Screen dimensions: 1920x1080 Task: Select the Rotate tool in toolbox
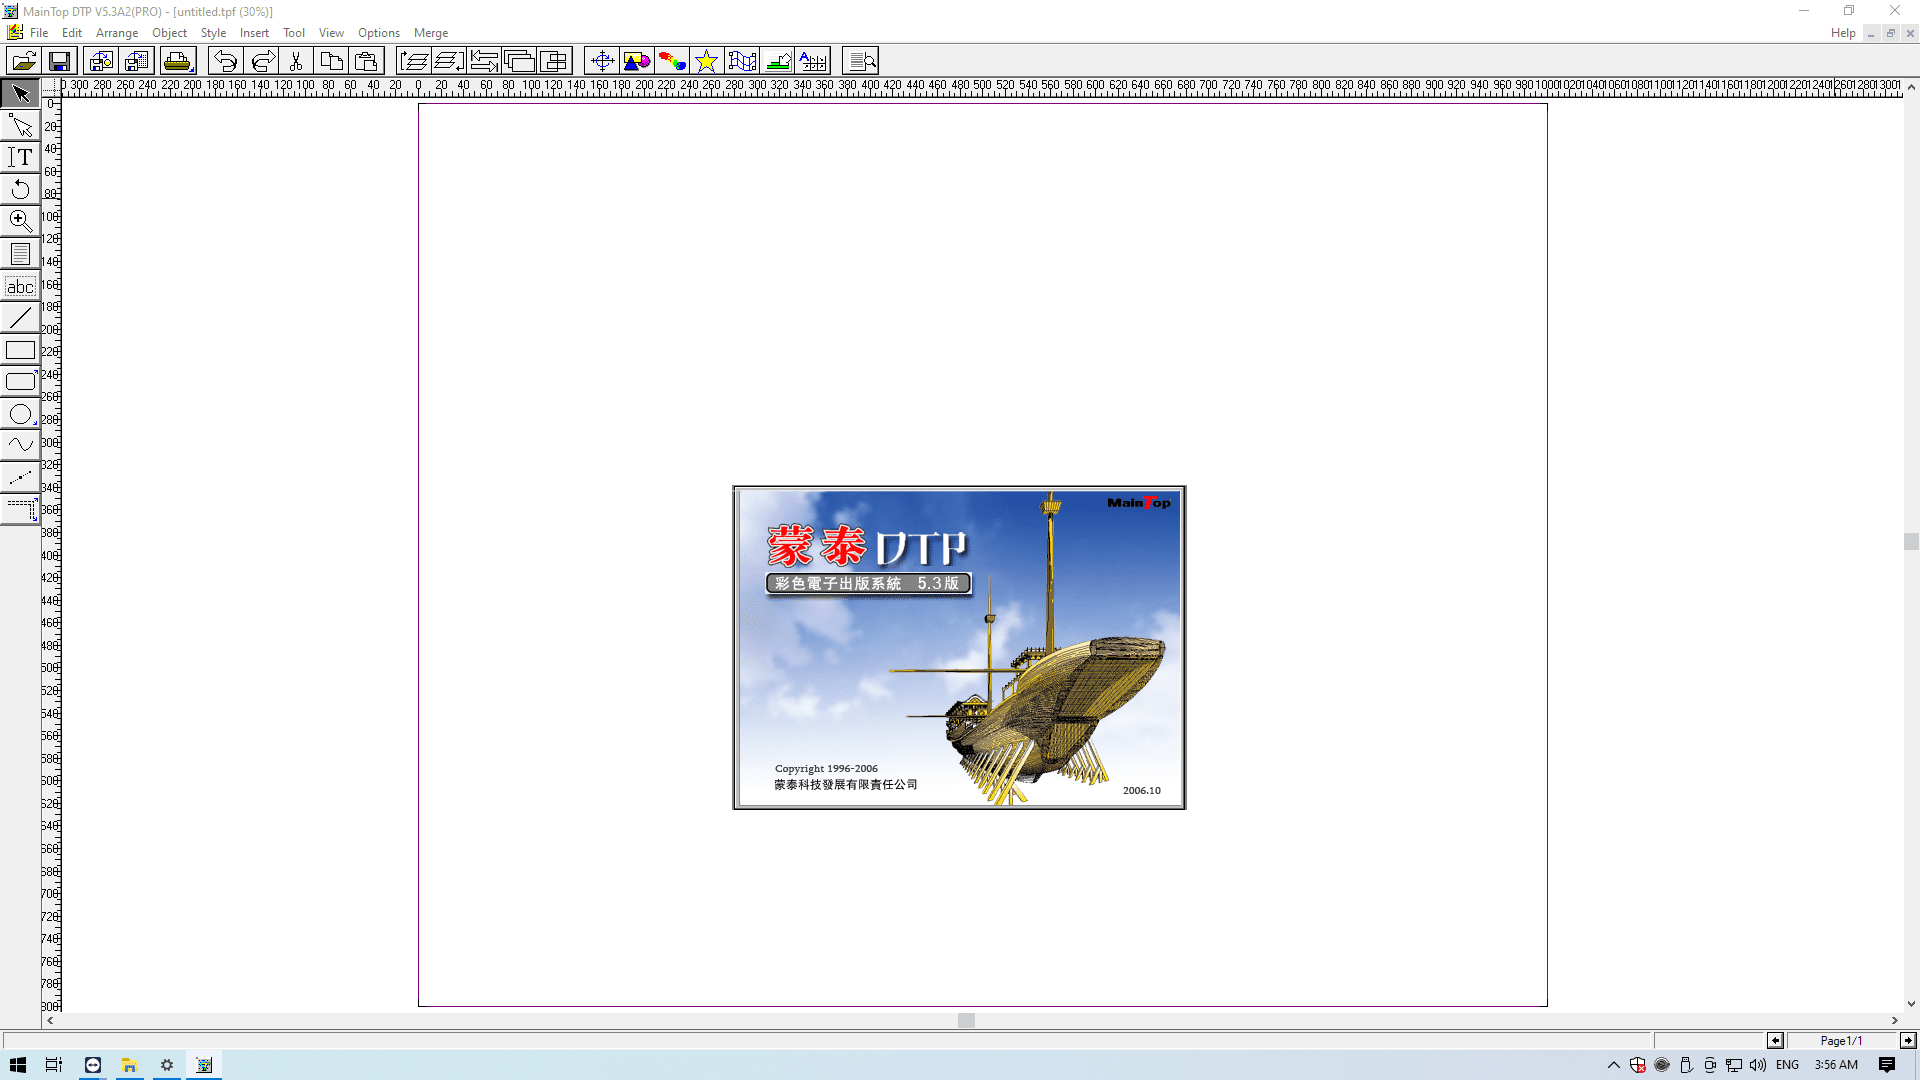20,189
